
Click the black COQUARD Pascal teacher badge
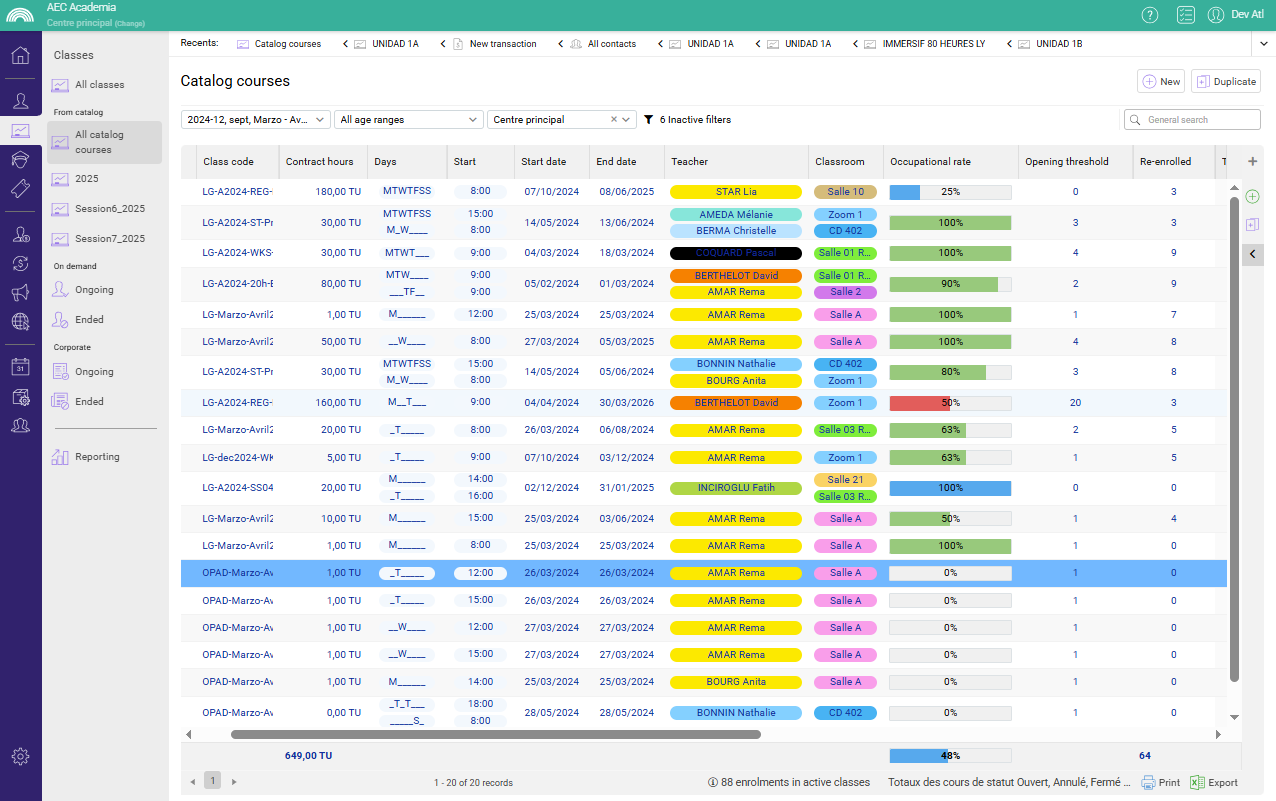coord(736,253)
